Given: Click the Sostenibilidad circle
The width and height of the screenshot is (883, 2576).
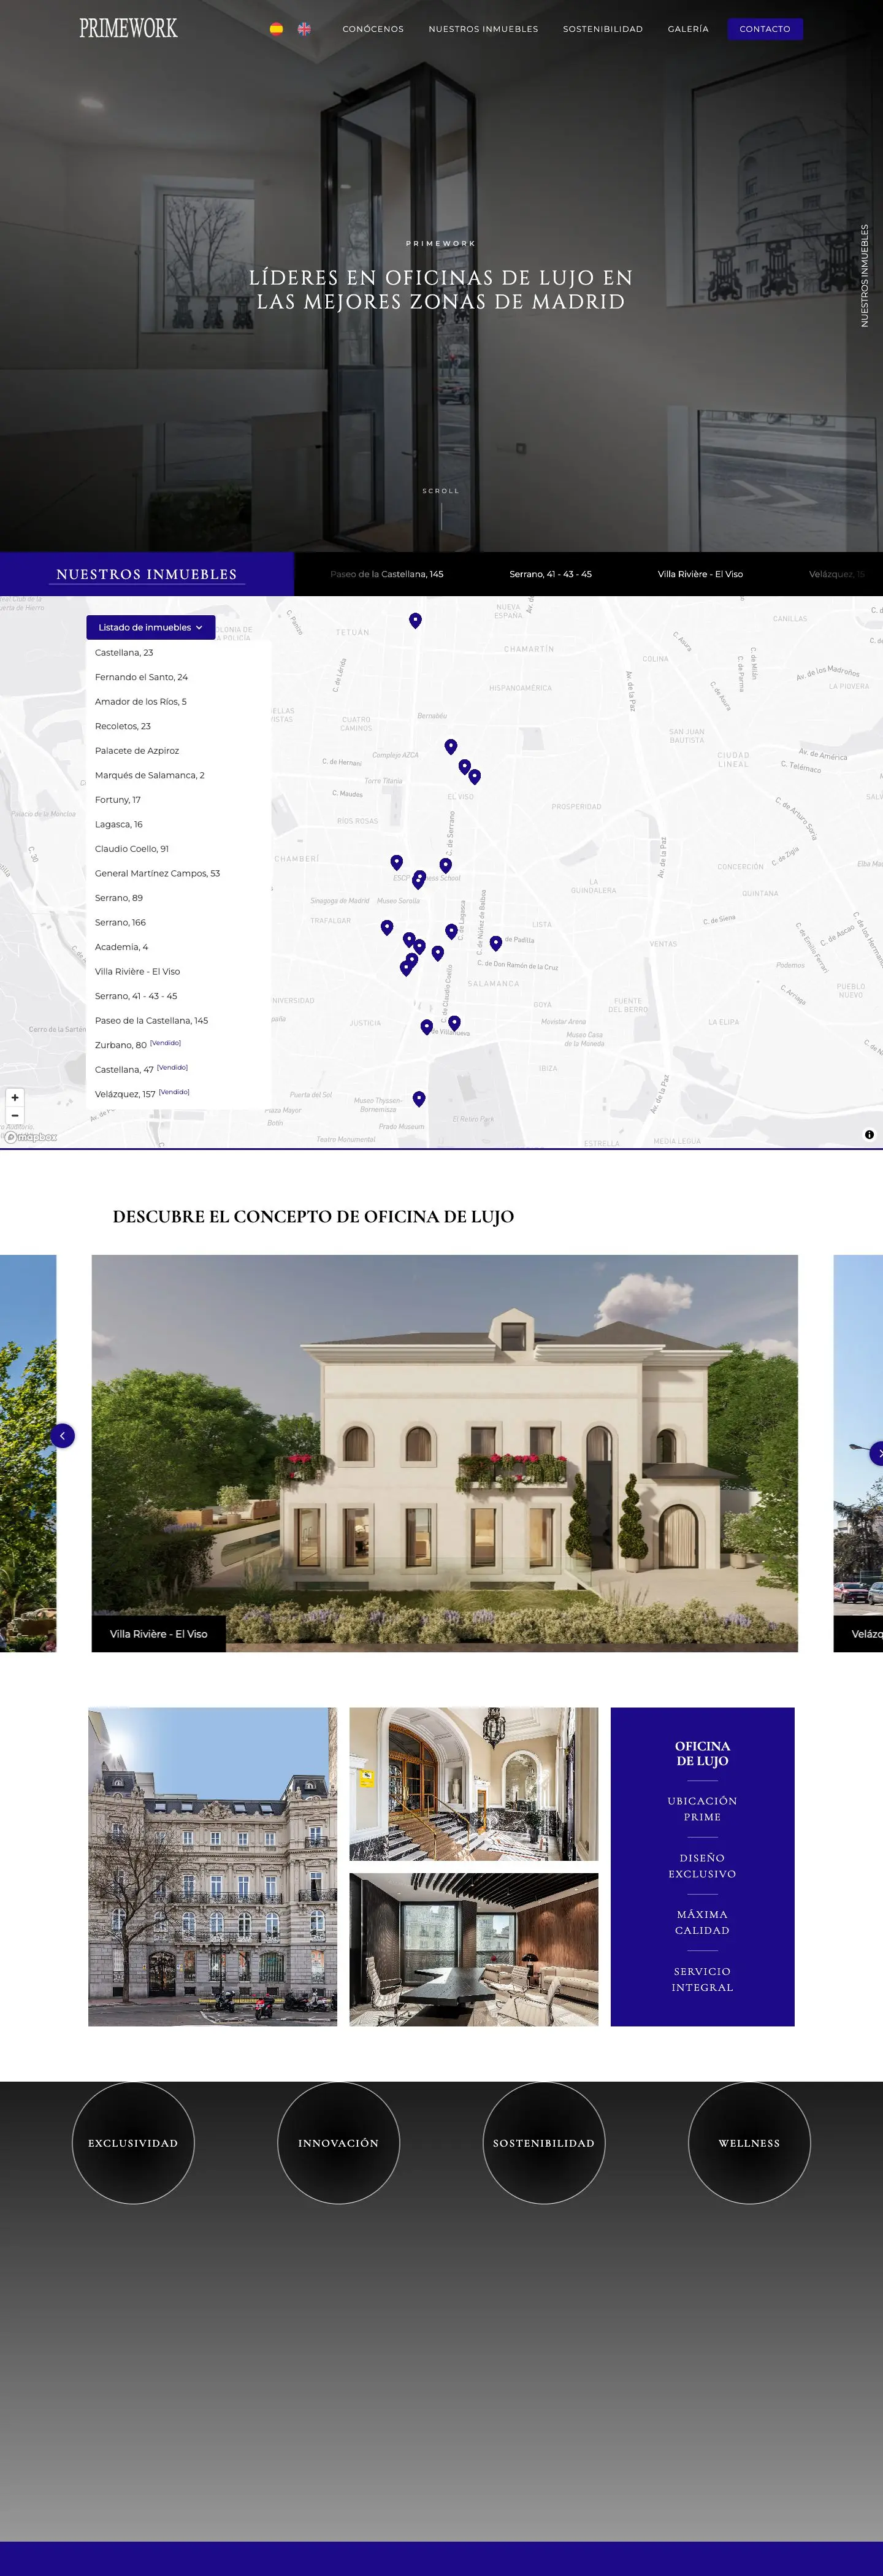Looking at the screenshot, I should (x=544, y=2143).
